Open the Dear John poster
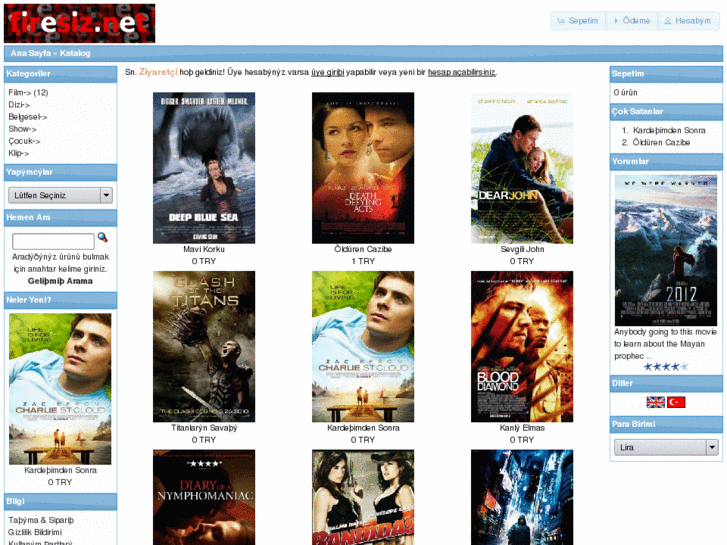 [522, 168]
